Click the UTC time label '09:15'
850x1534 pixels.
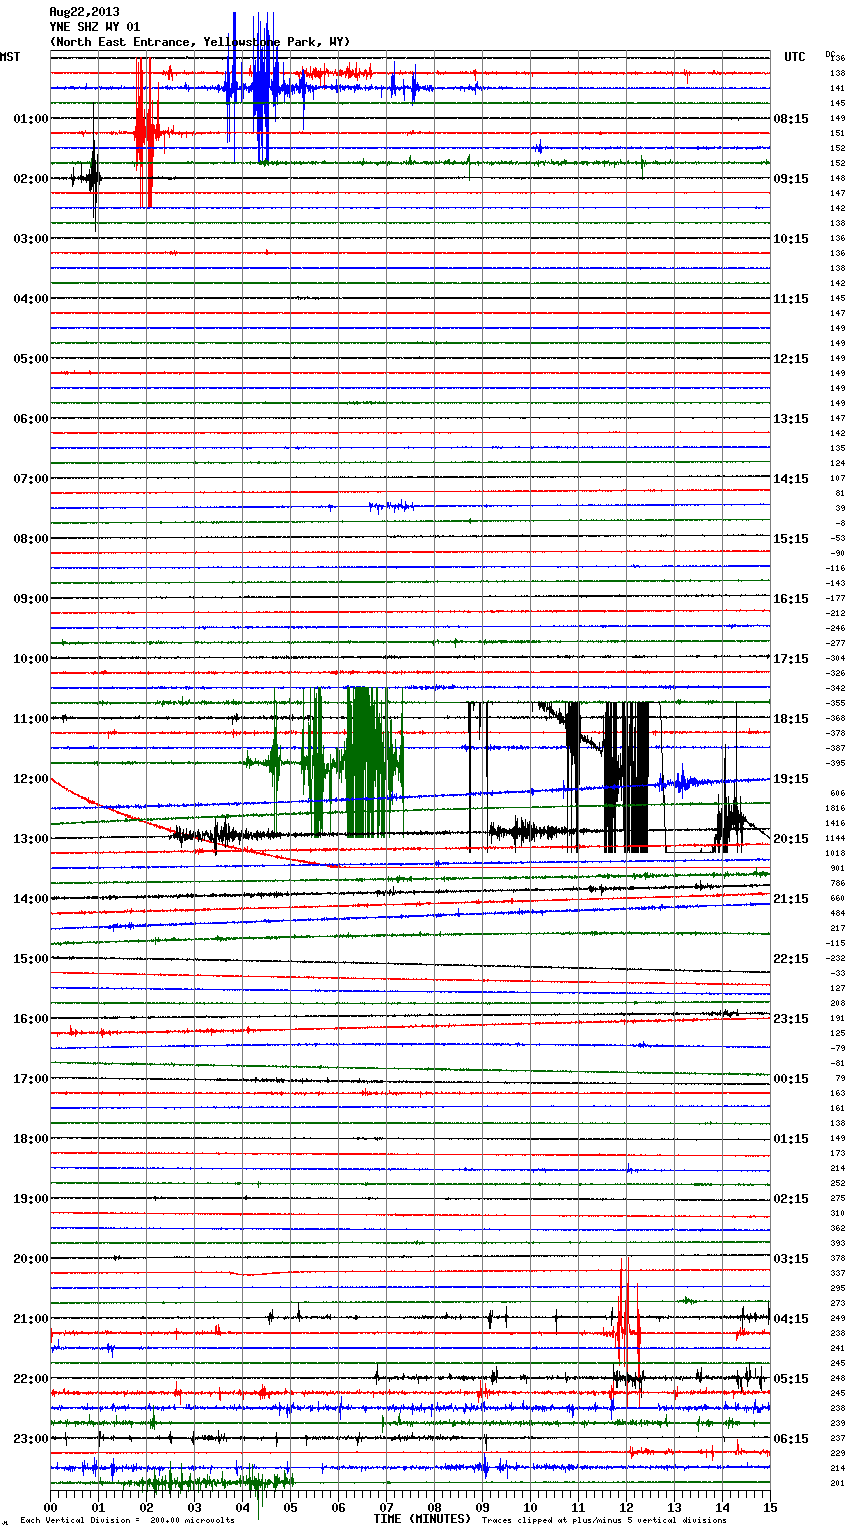(791, 179)
